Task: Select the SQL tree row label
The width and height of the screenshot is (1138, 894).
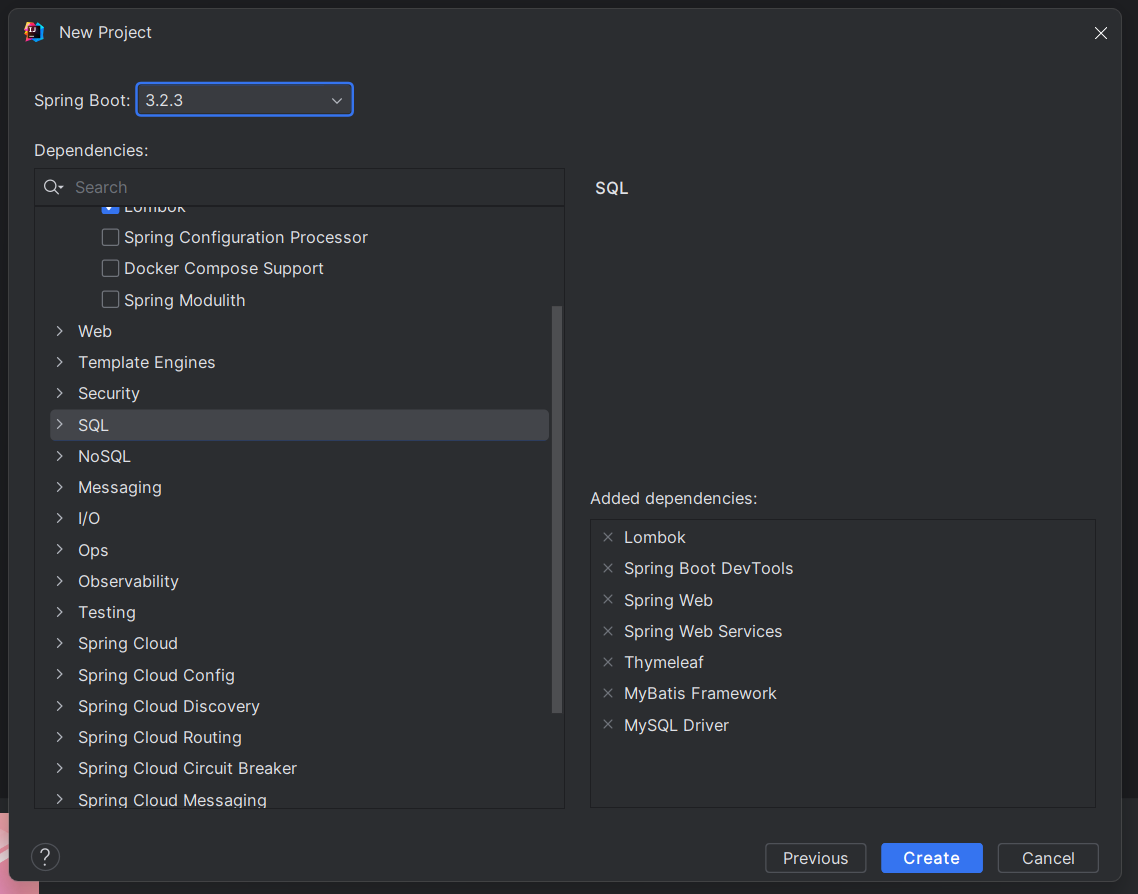Action: (93, 425)
